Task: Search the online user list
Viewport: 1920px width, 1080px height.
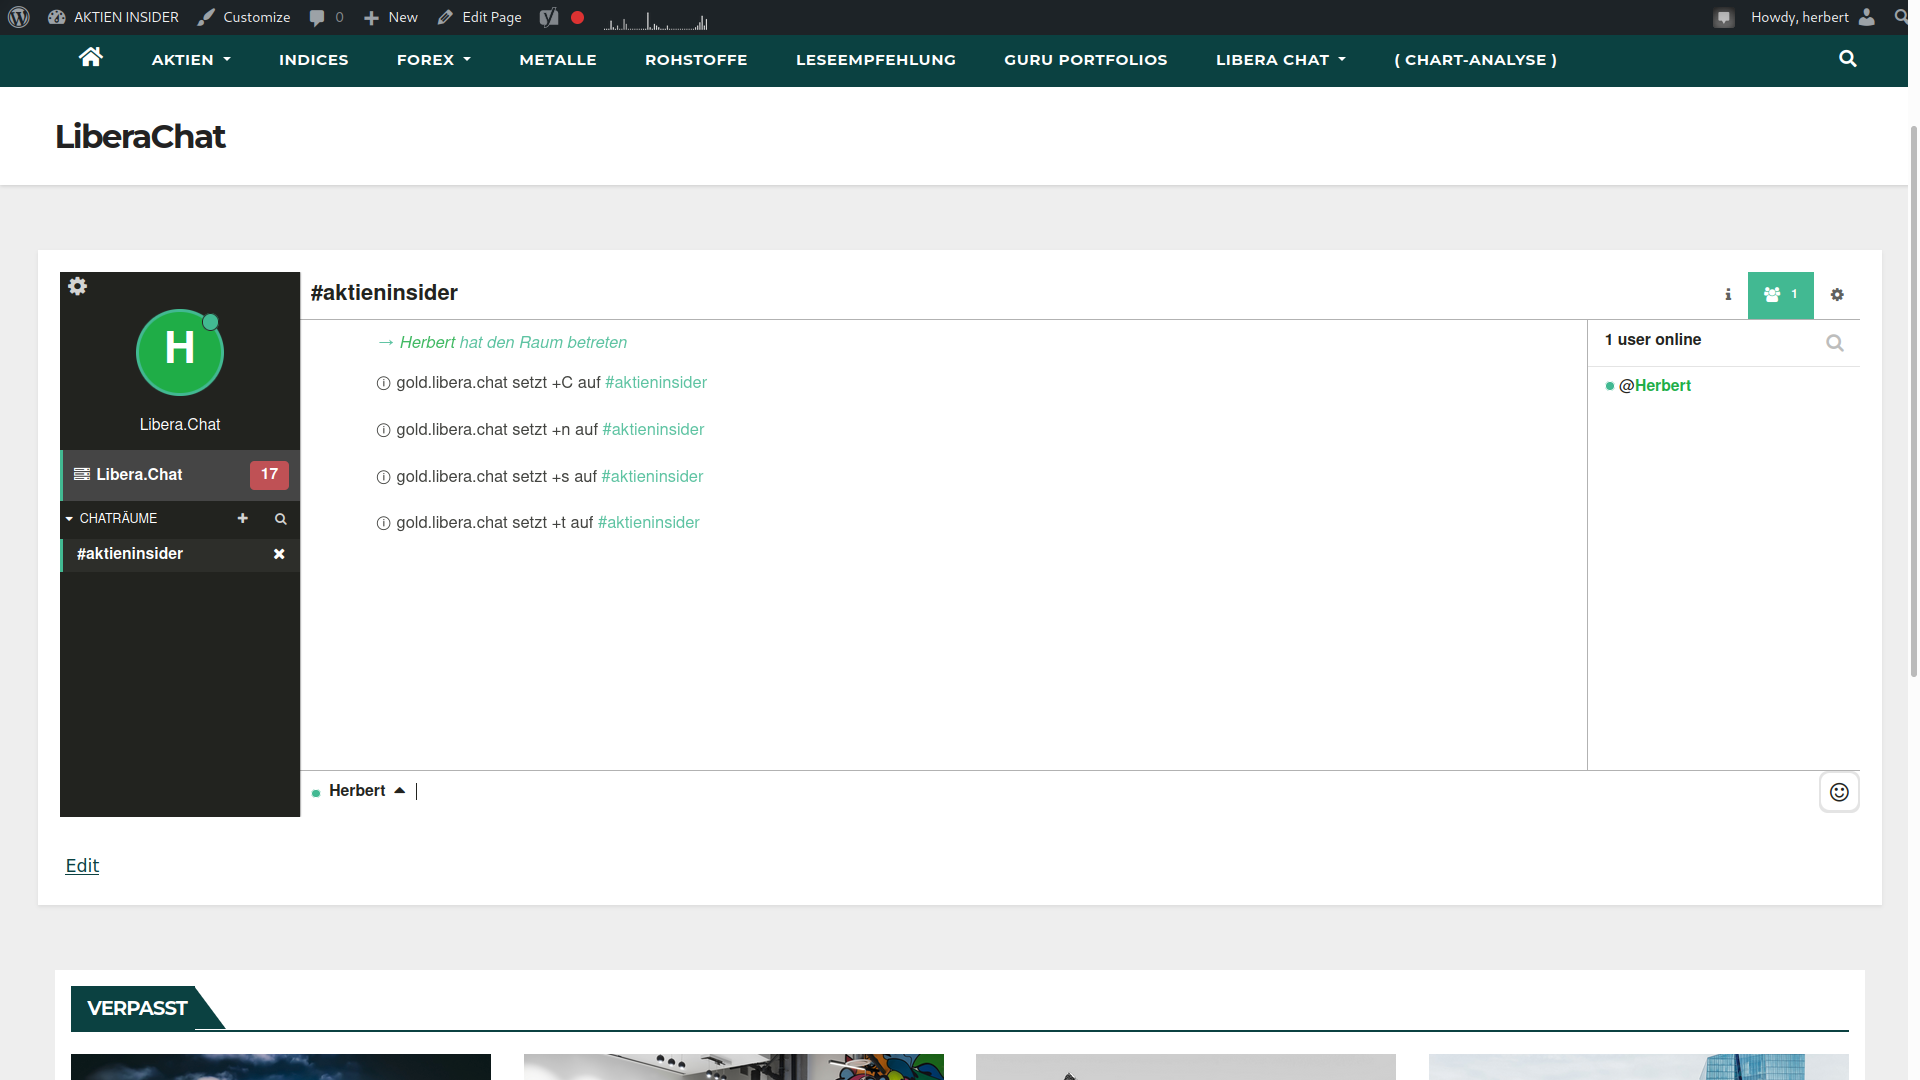Action: 1834,343
